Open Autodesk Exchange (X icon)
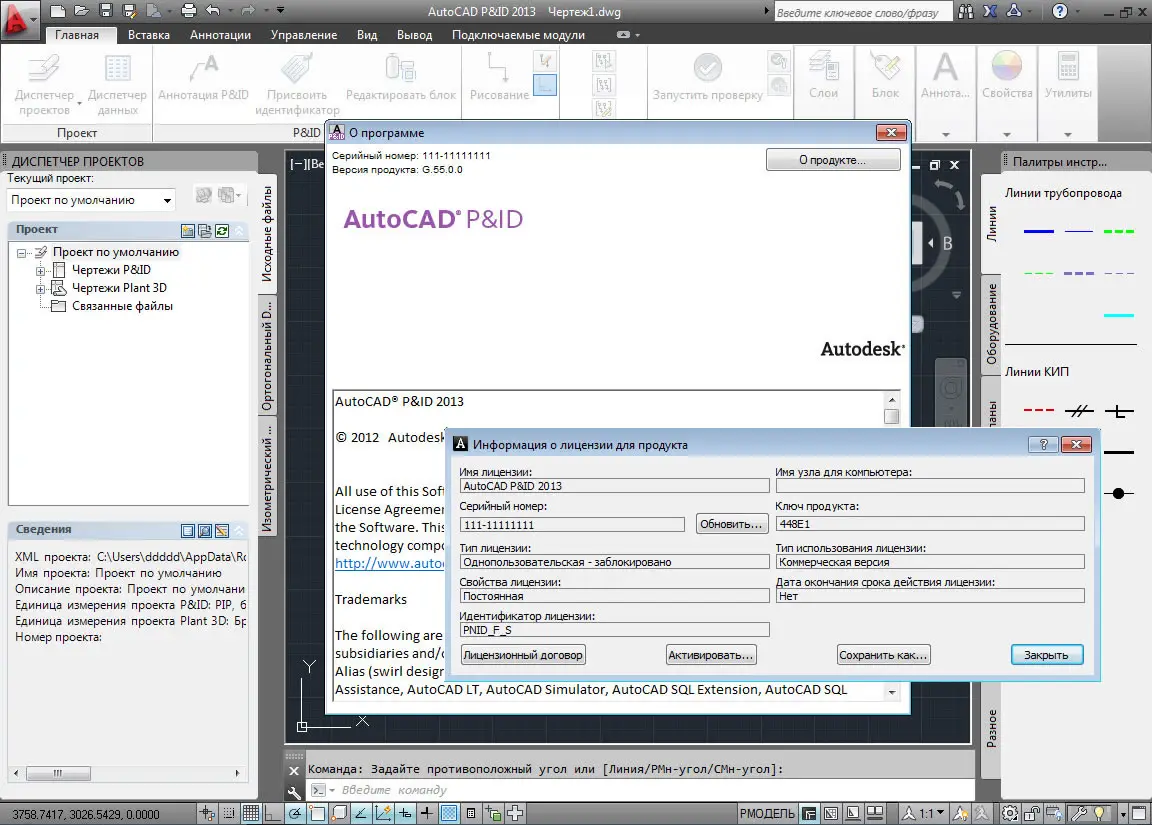Image resolution: width=1152 pixels, height=825 pixels. tap(990, 11)
